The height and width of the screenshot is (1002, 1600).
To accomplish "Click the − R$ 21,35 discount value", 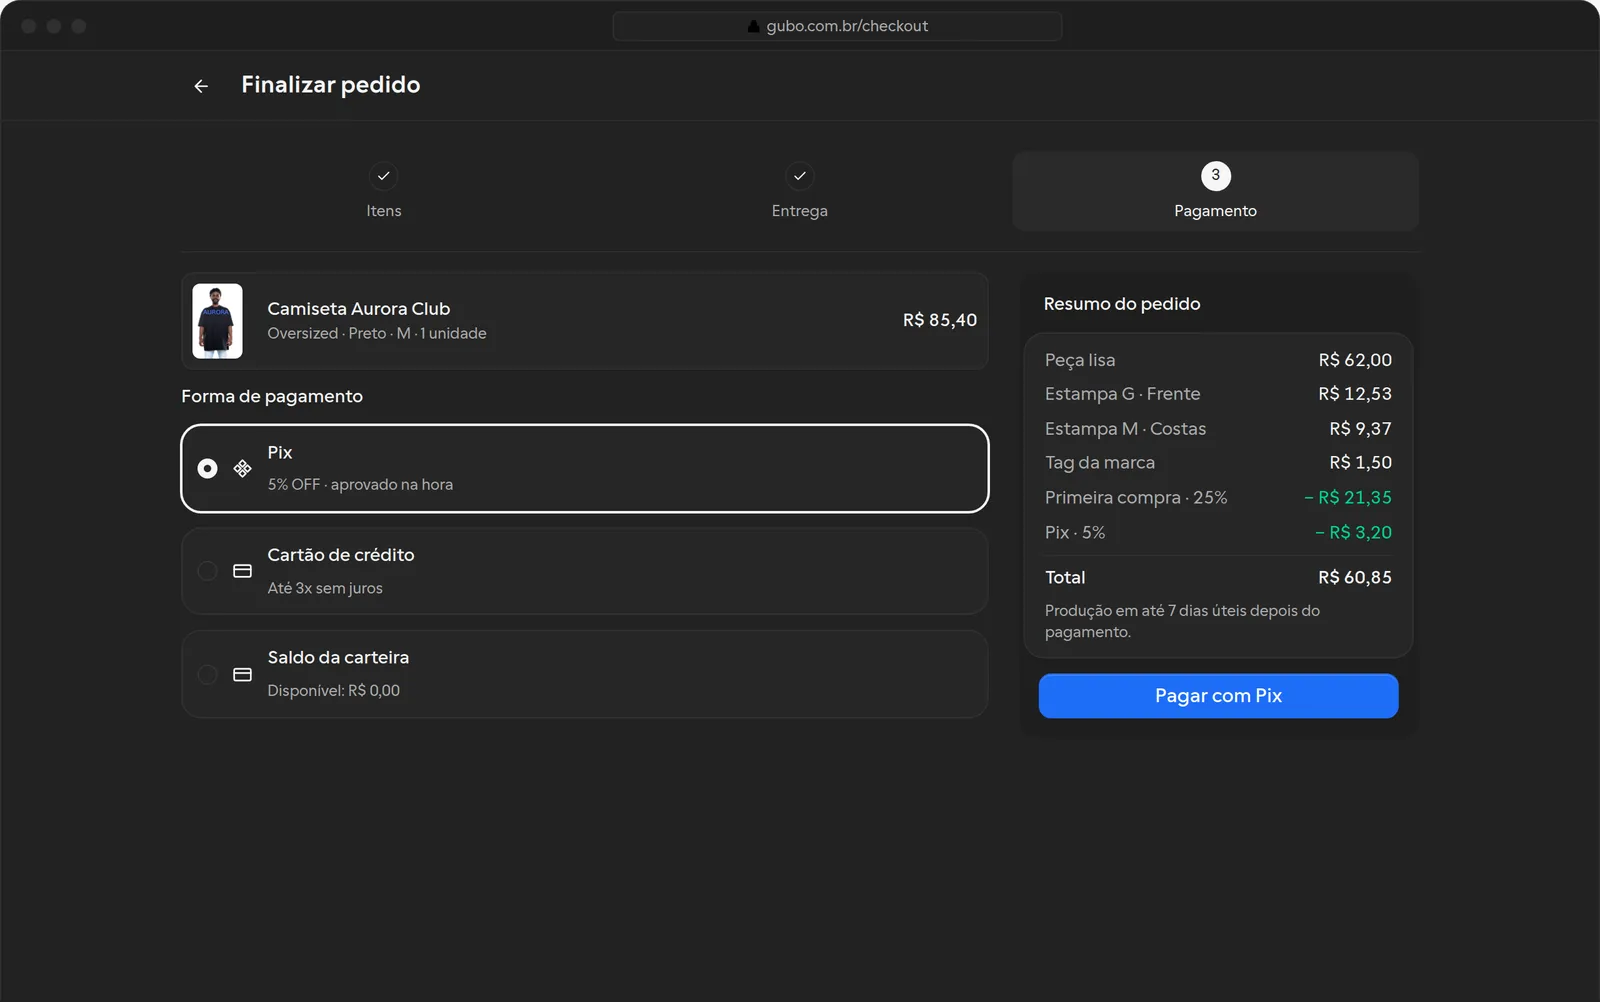I will tap(1348, 498).
